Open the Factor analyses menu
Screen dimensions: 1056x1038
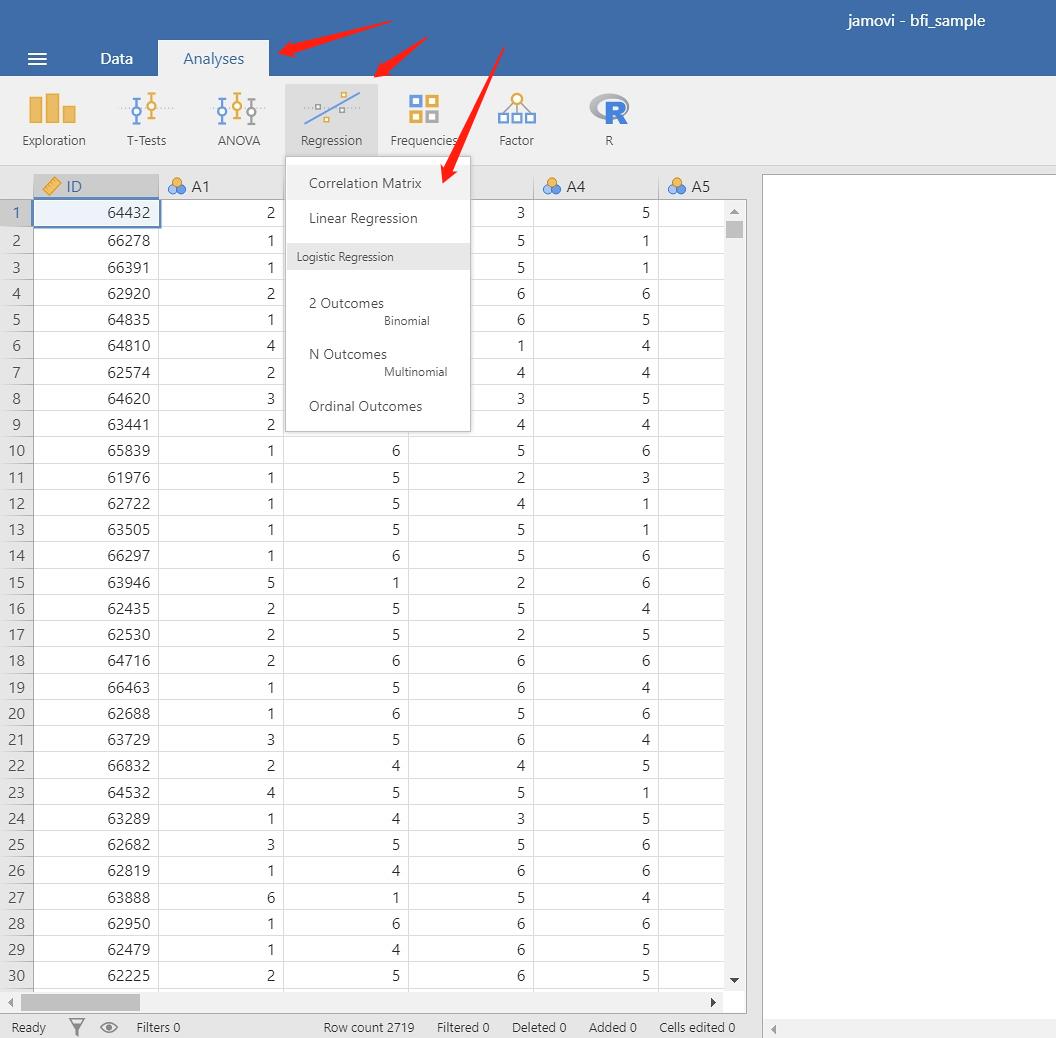(x=517, y=121)
